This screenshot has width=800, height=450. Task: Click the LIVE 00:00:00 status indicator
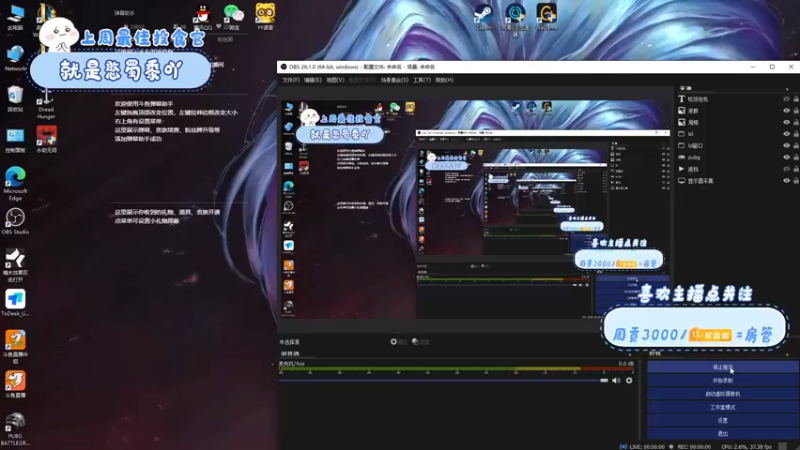[x=642, y=446]
